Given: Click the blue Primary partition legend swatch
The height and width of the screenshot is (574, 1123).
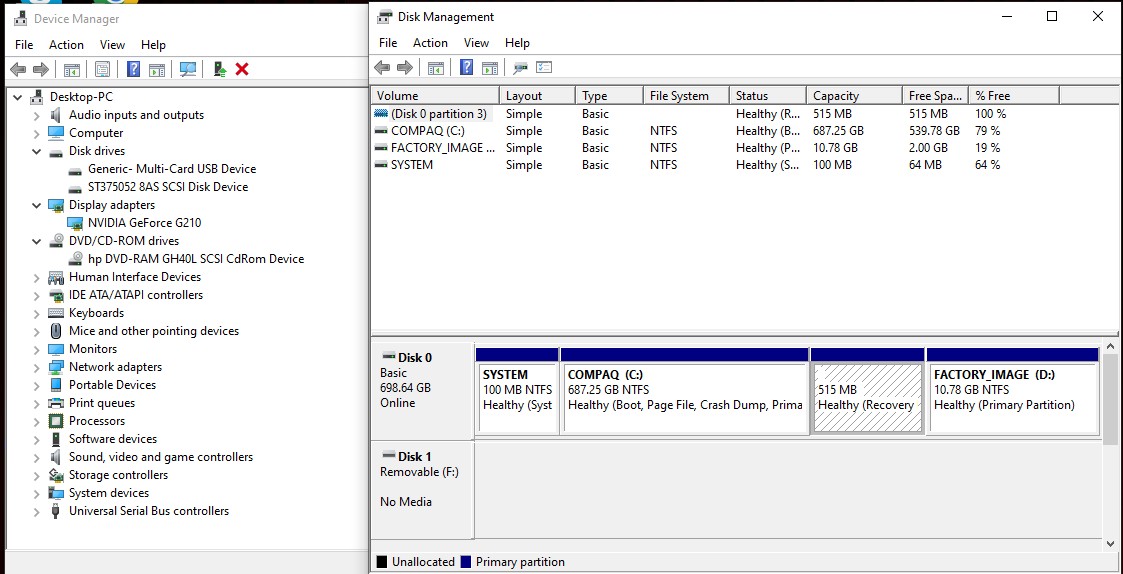Looking at the screenshot, I should point(466,562).
